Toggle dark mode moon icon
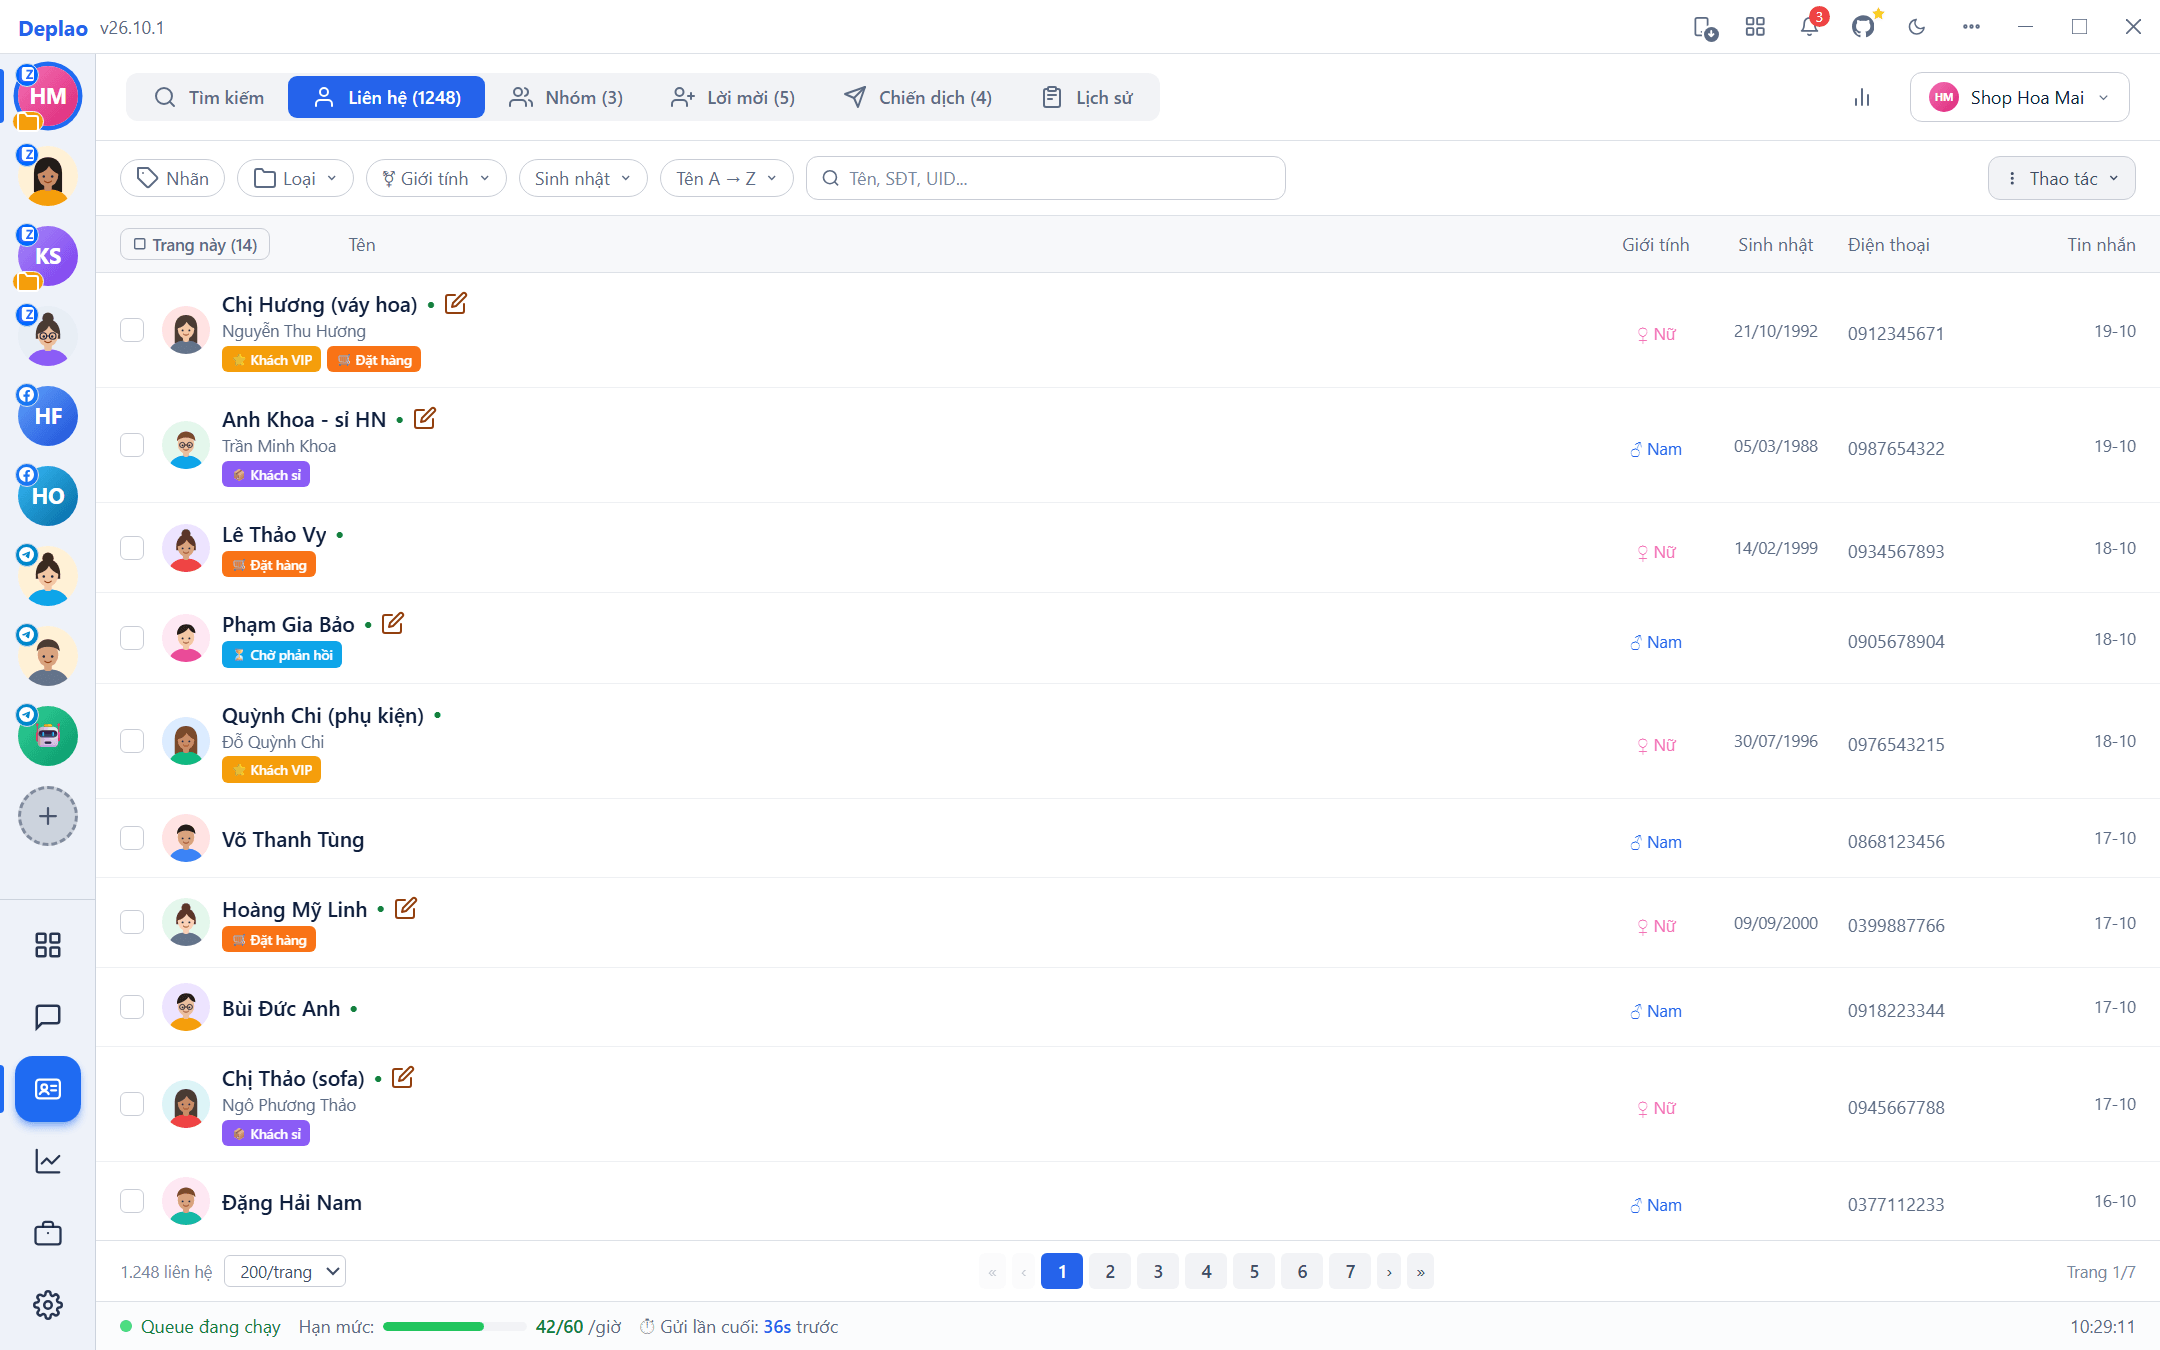The width and height of the screenshot is (2160, 1350). pyautogui.click(x=1917, y=27)
